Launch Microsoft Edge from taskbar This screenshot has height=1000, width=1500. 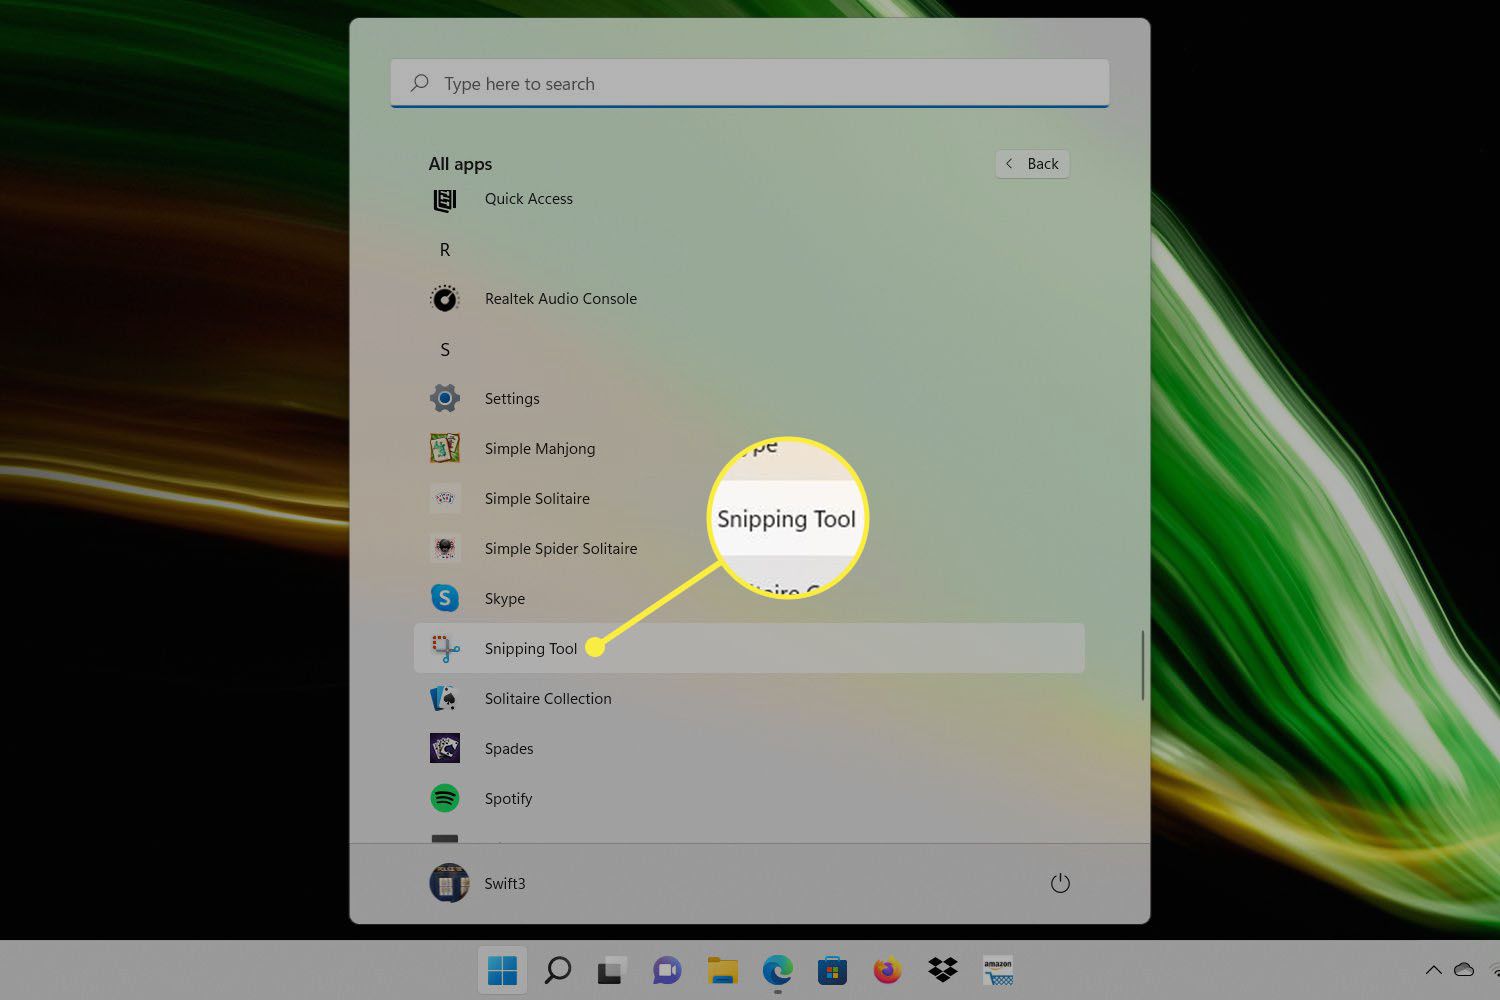point(777,969)
